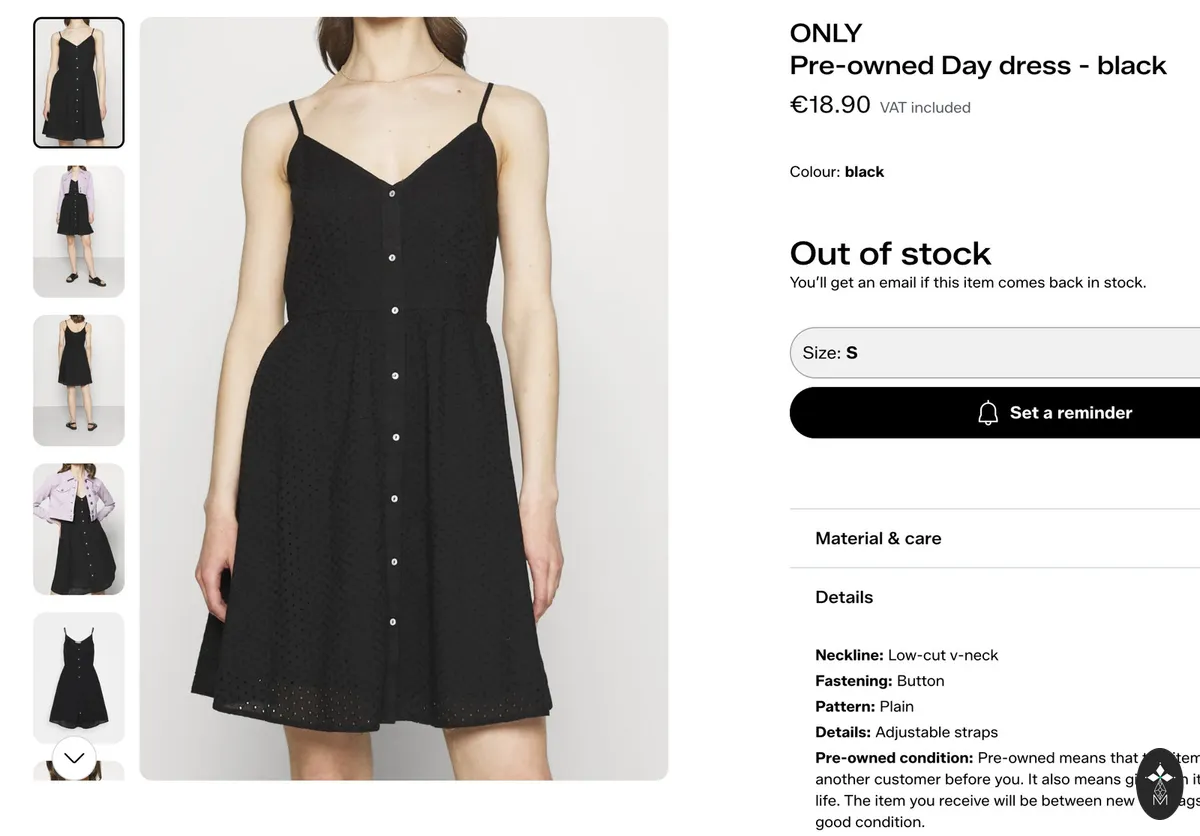Click the Colour: black label
This screenshot has width=1200, height=836.
[x=837, y=172]
